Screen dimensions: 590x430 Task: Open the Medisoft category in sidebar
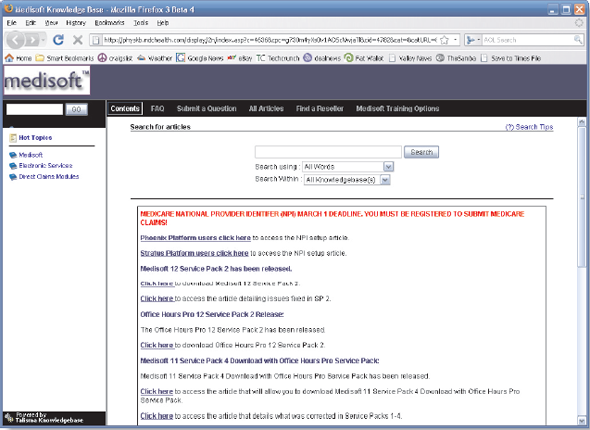coord(30,155)
